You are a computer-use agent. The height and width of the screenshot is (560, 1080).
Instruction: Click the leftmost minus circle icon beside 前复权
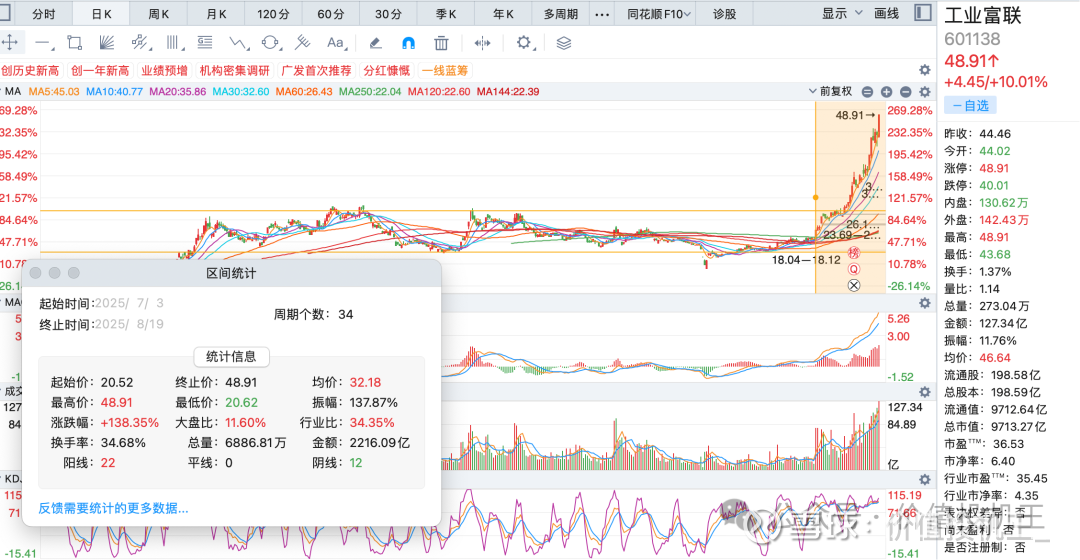point(867,92)
